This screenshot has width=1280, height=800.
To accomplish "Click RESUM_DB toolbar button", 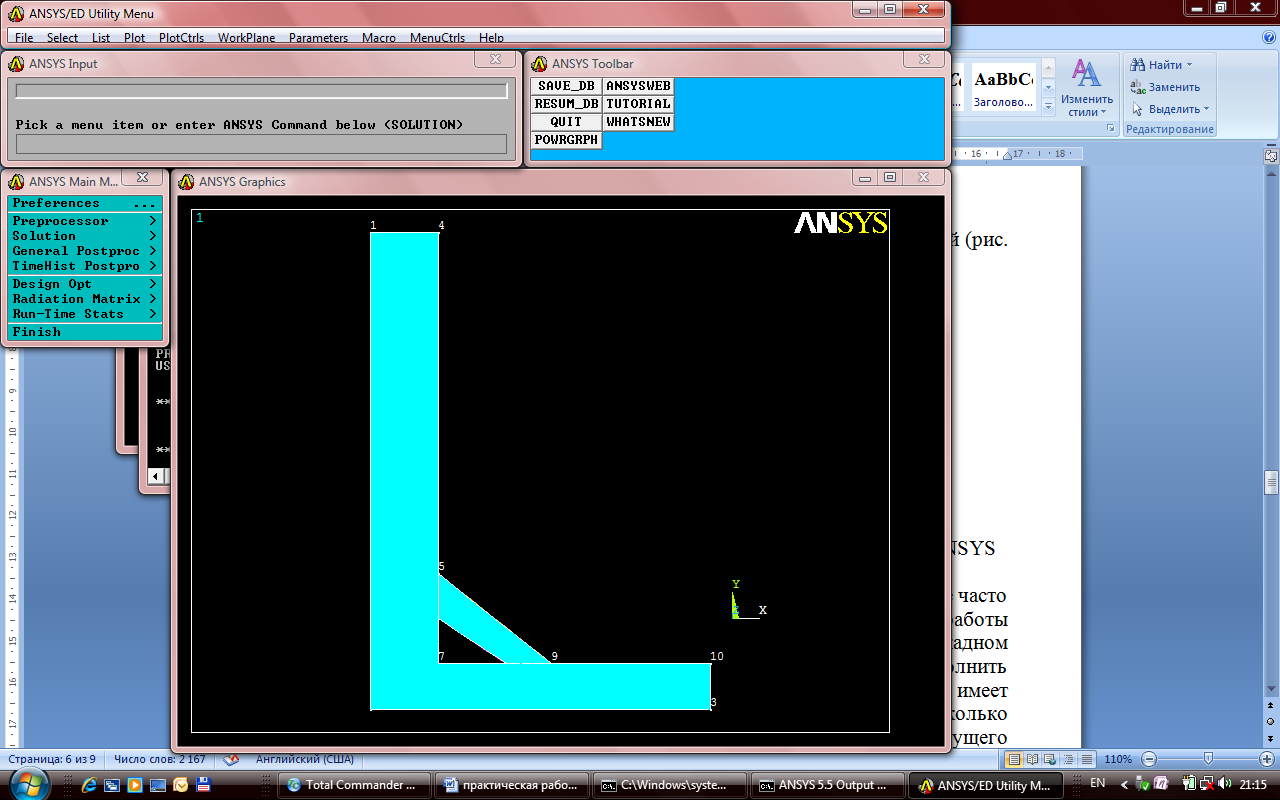I will coord(566,104).
